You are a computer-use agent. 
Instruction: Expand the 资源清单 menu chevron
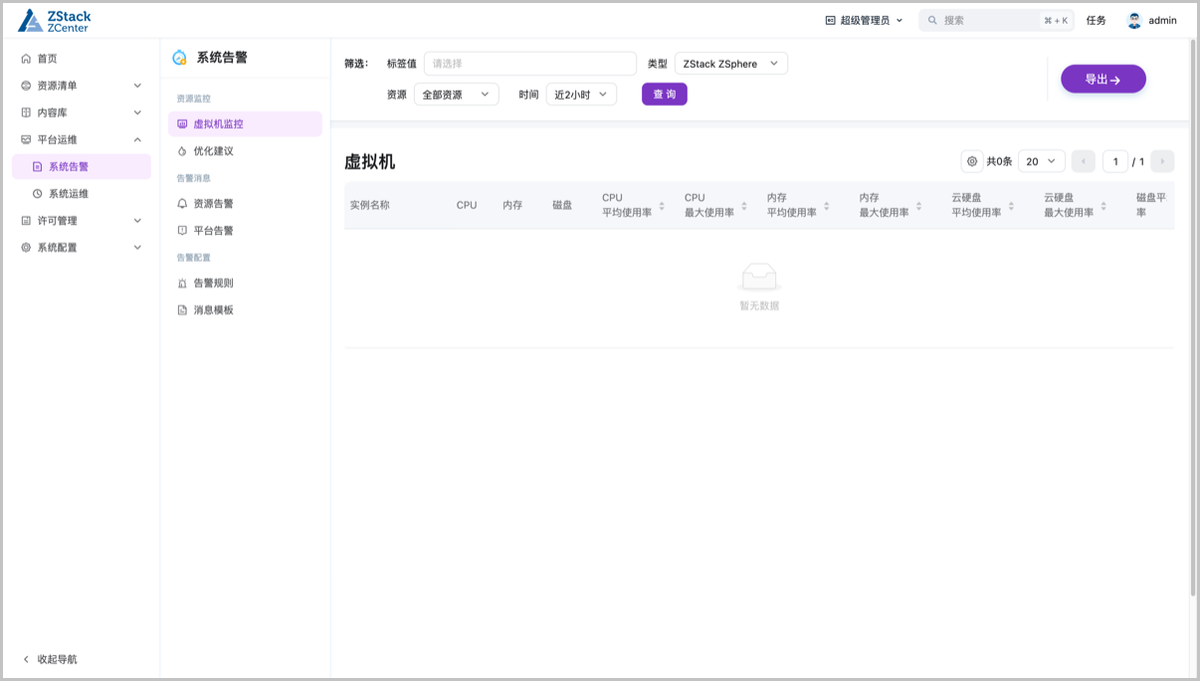tap(138, 86)
